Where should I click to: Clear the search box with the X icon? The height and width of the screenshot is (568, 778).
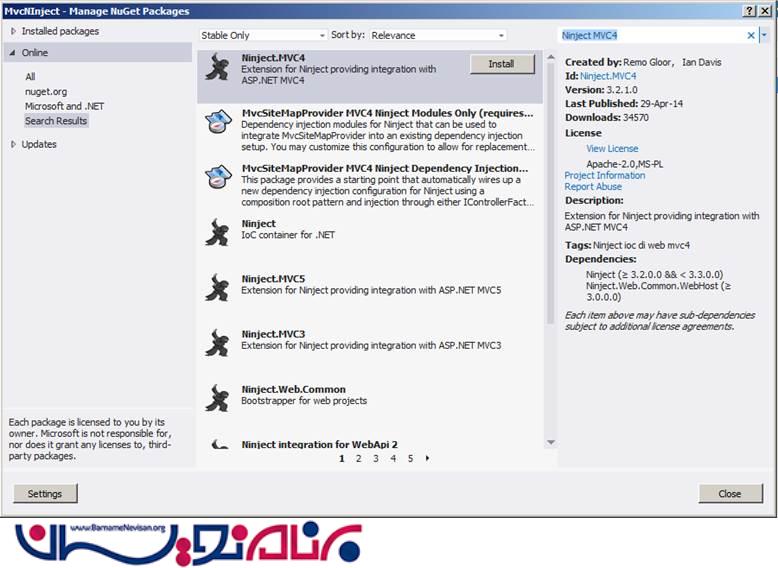(x=751, y=35)
